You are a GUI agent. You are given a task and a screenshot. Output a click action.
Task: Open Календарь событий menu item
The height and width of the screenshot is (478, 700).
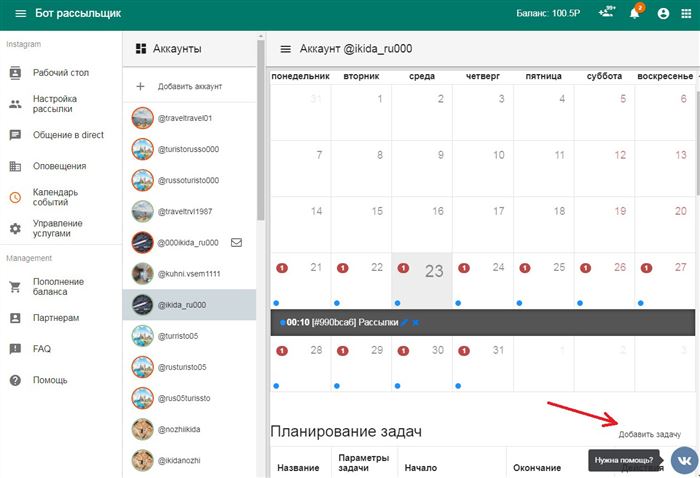(x=61, y=197)
